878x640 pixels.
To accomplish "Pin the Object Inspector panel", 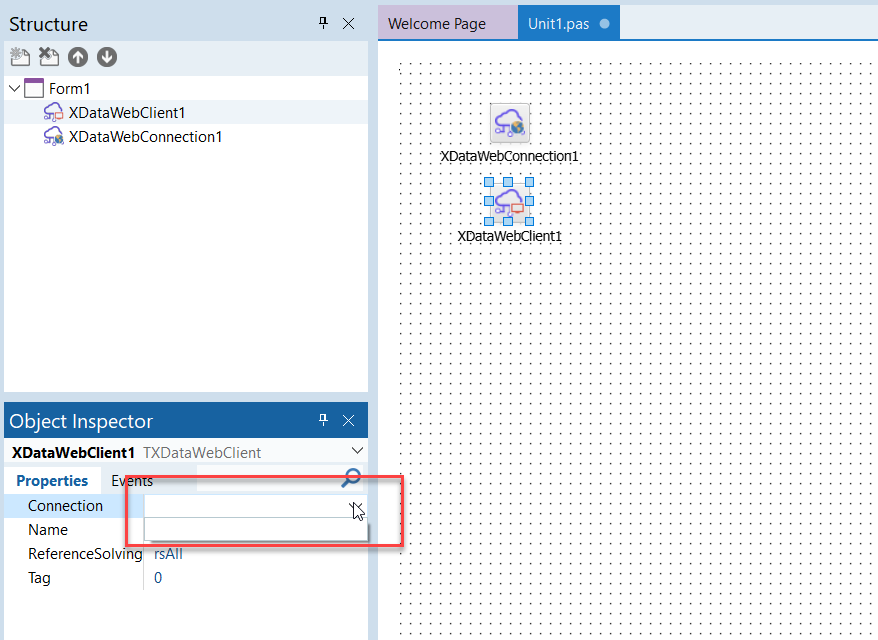I will 323,420.
